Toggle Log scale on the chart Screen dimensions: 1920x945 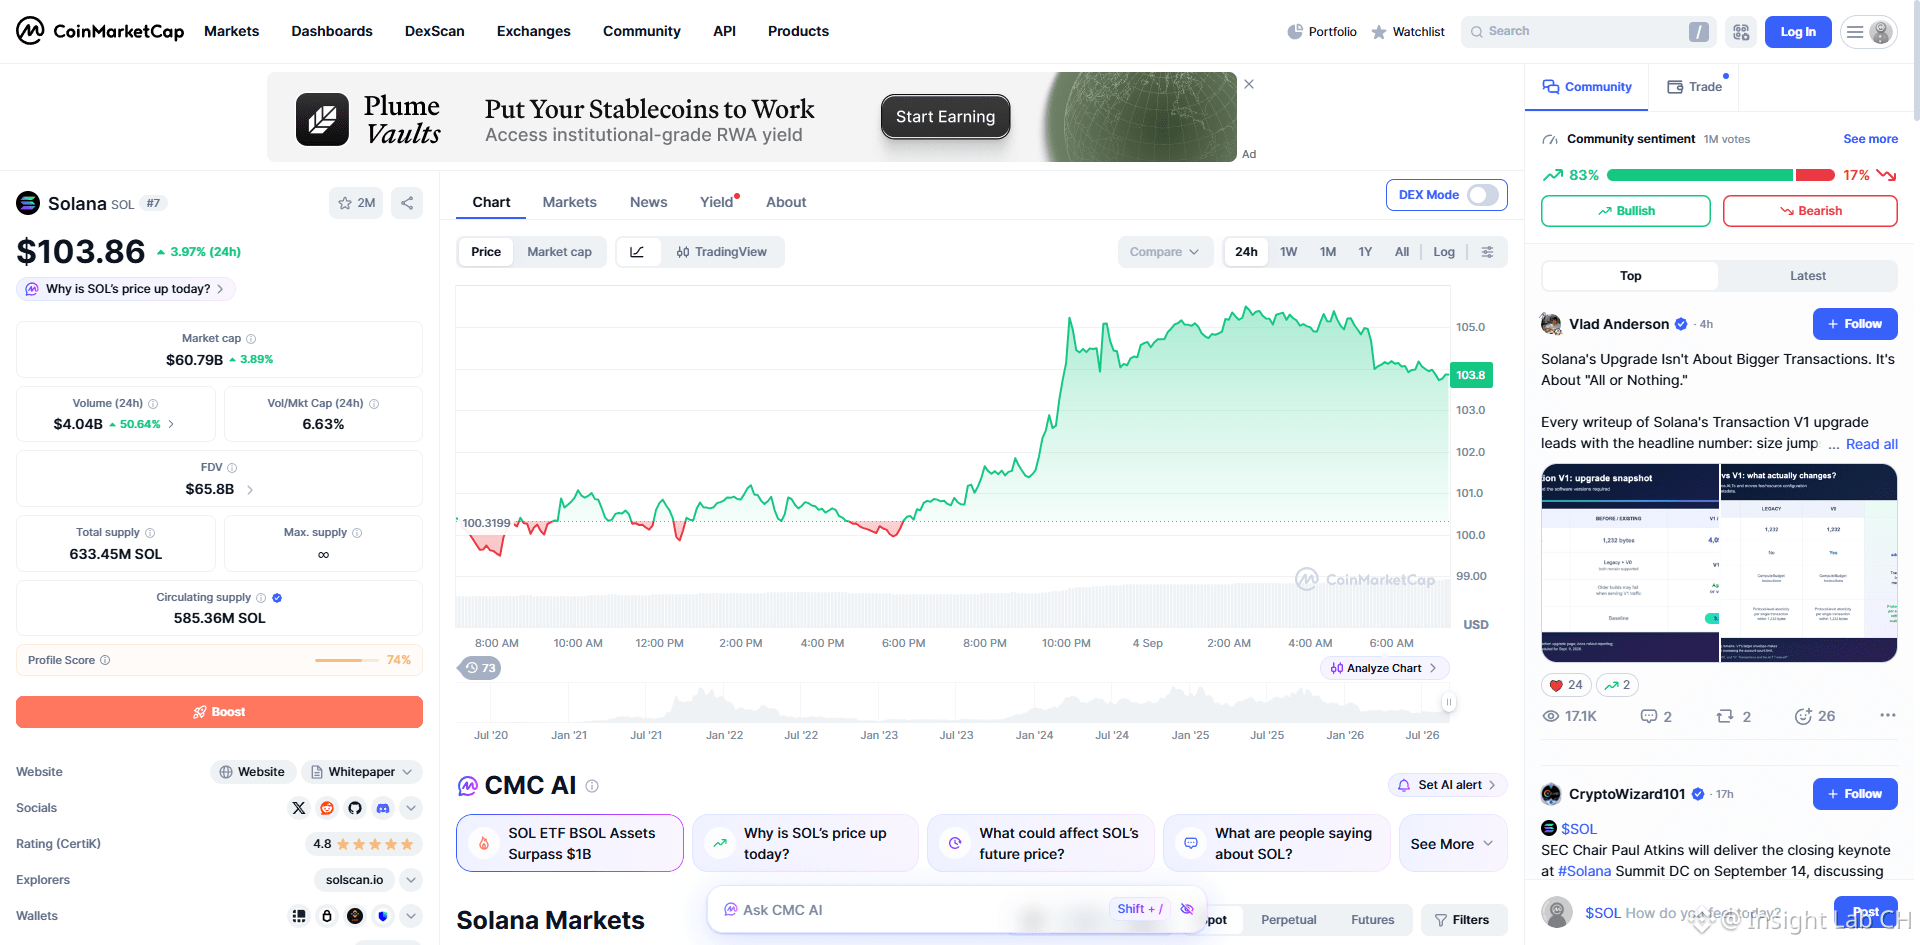point(1444,252)
